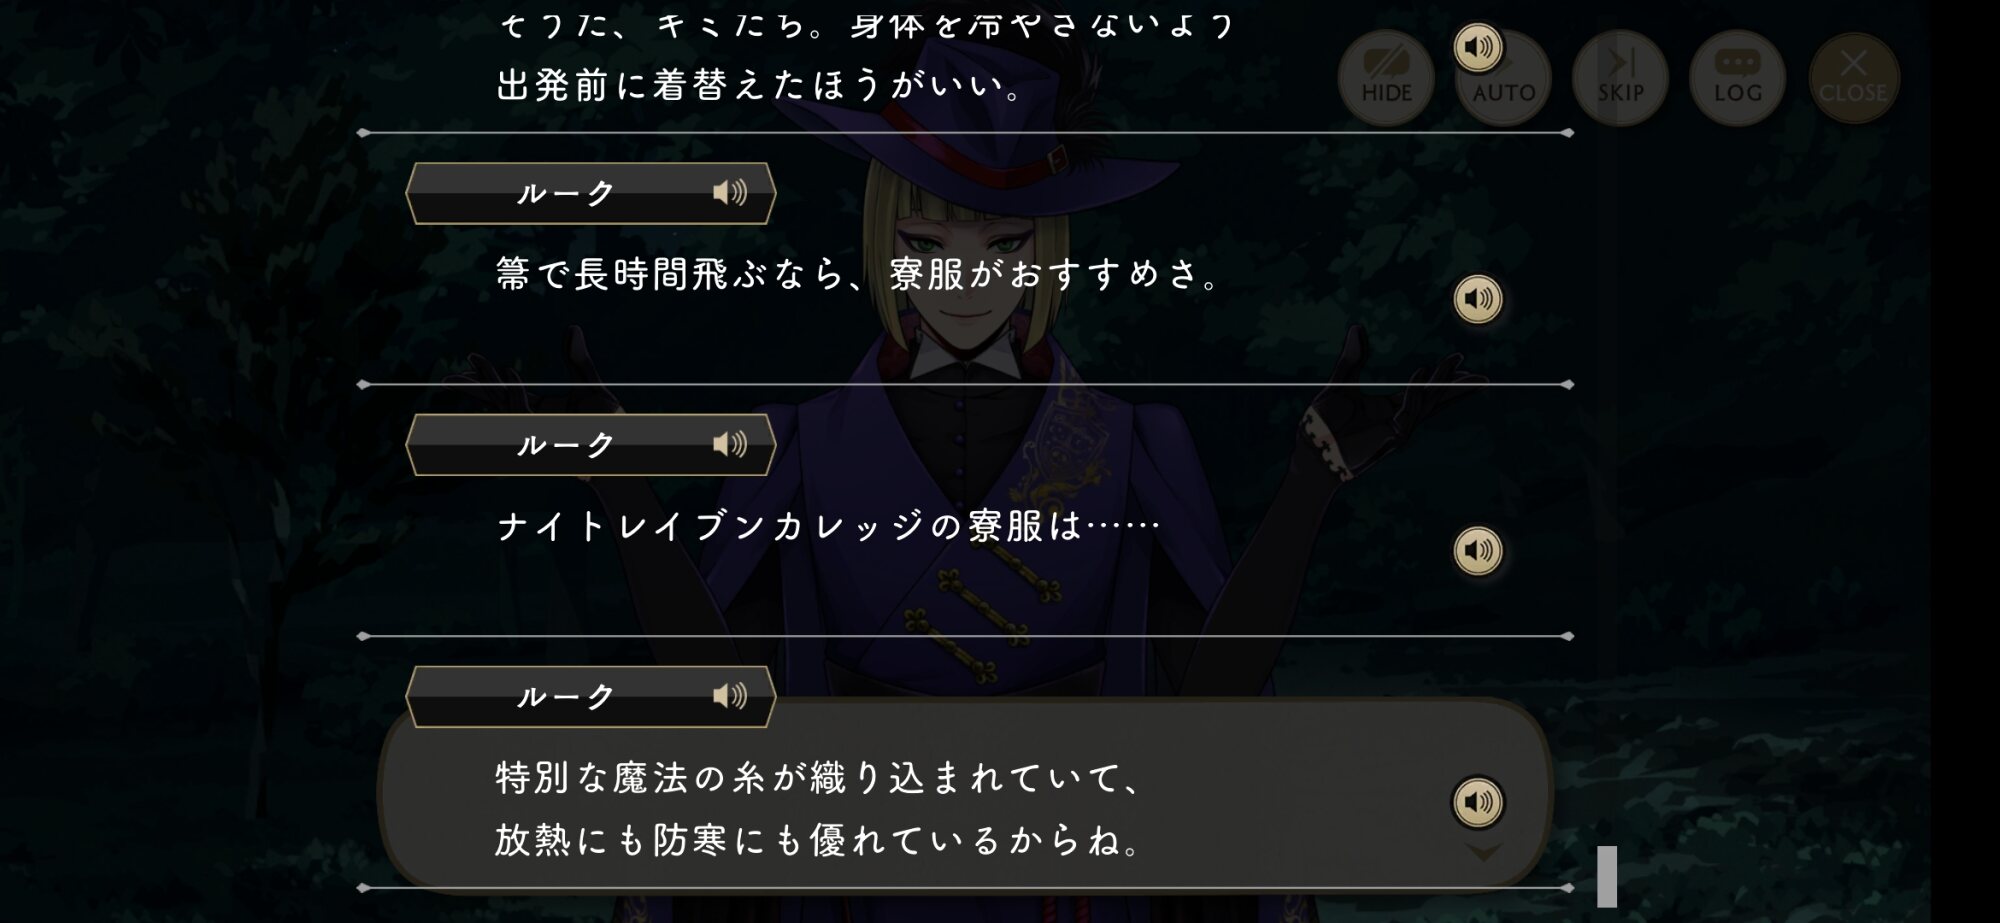Select the first ルーク name plate
2000x923 pixels.
(x=590, y=193)
